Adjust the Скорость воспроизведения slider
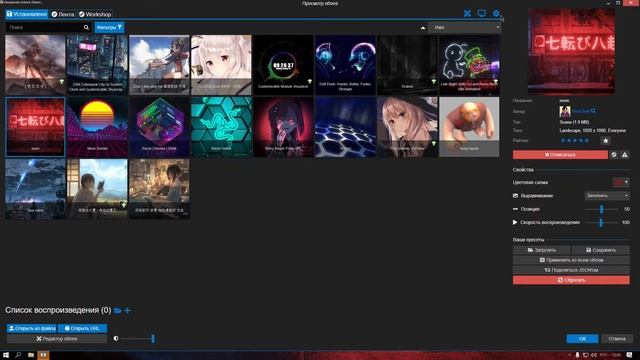Viewport: 640px width, 360px height. point(601,222)
